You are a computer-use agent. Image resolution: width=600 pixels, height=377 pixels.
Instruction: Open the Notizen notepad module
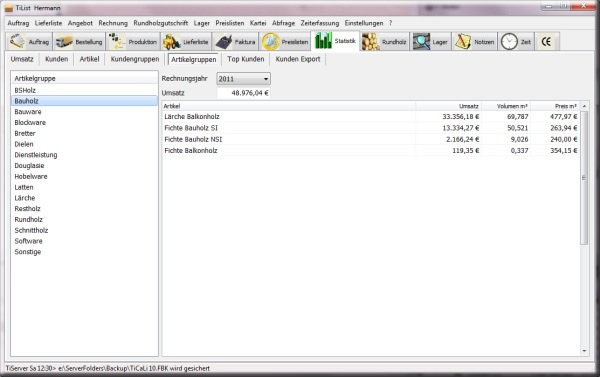point(474,42)
